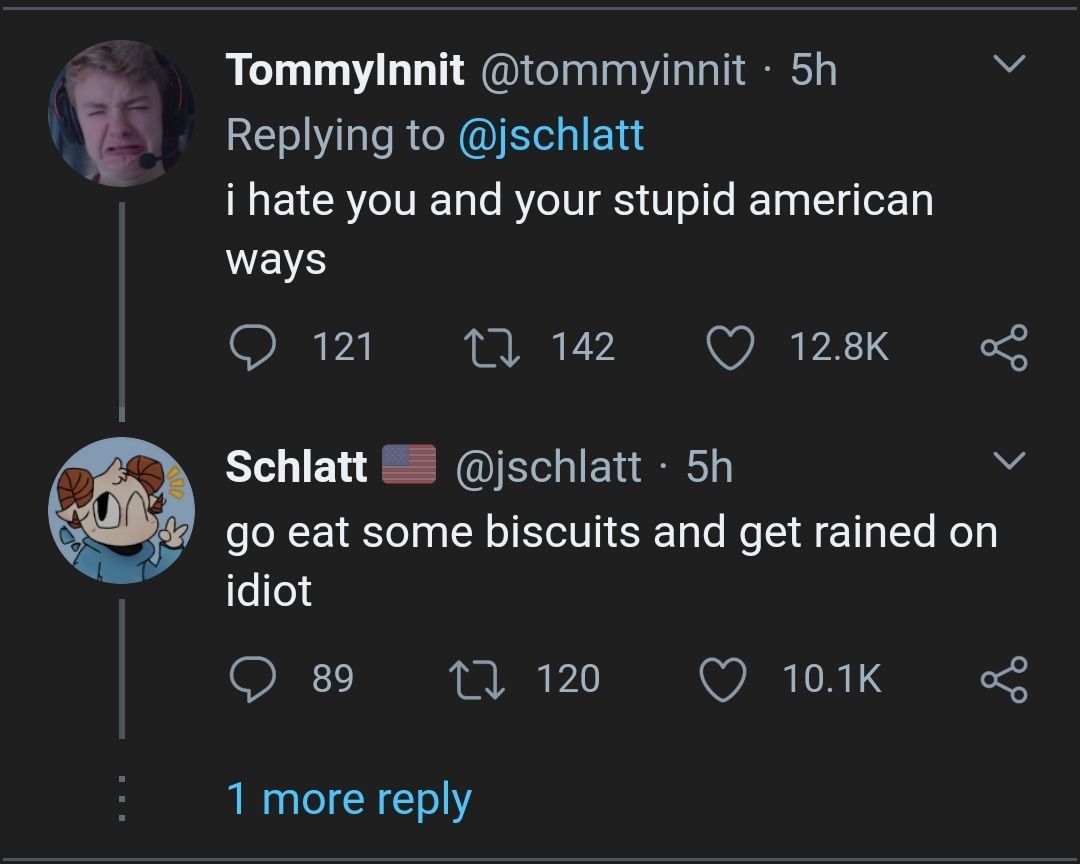Reply to TommyInnit's tweet via comment icon
1080x864 pixels.
point(252,347)
